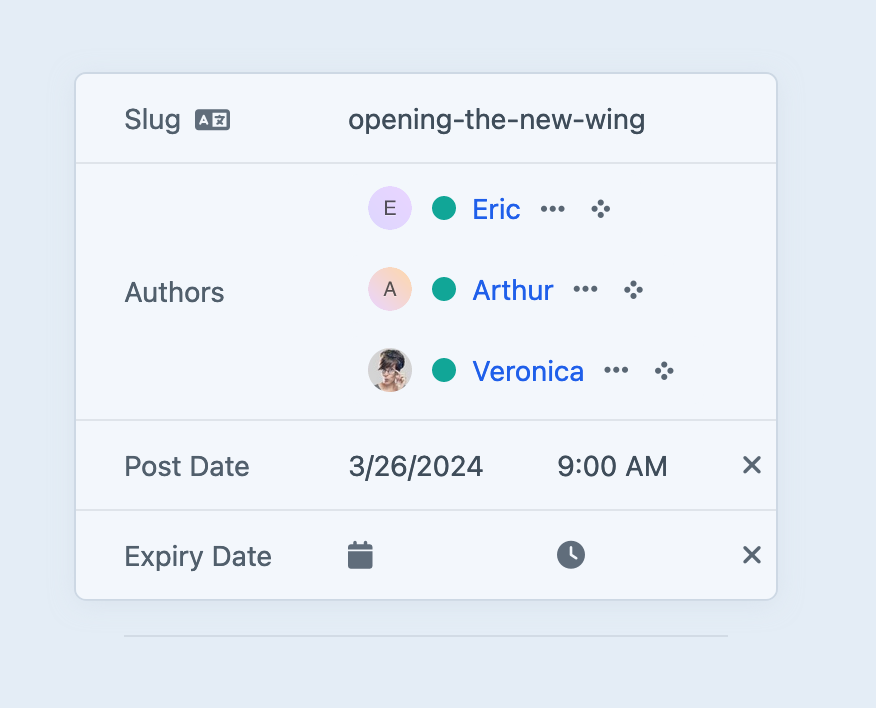Open the Eric author link
Screen dimensions: 876x708
[x=496, y=209]
